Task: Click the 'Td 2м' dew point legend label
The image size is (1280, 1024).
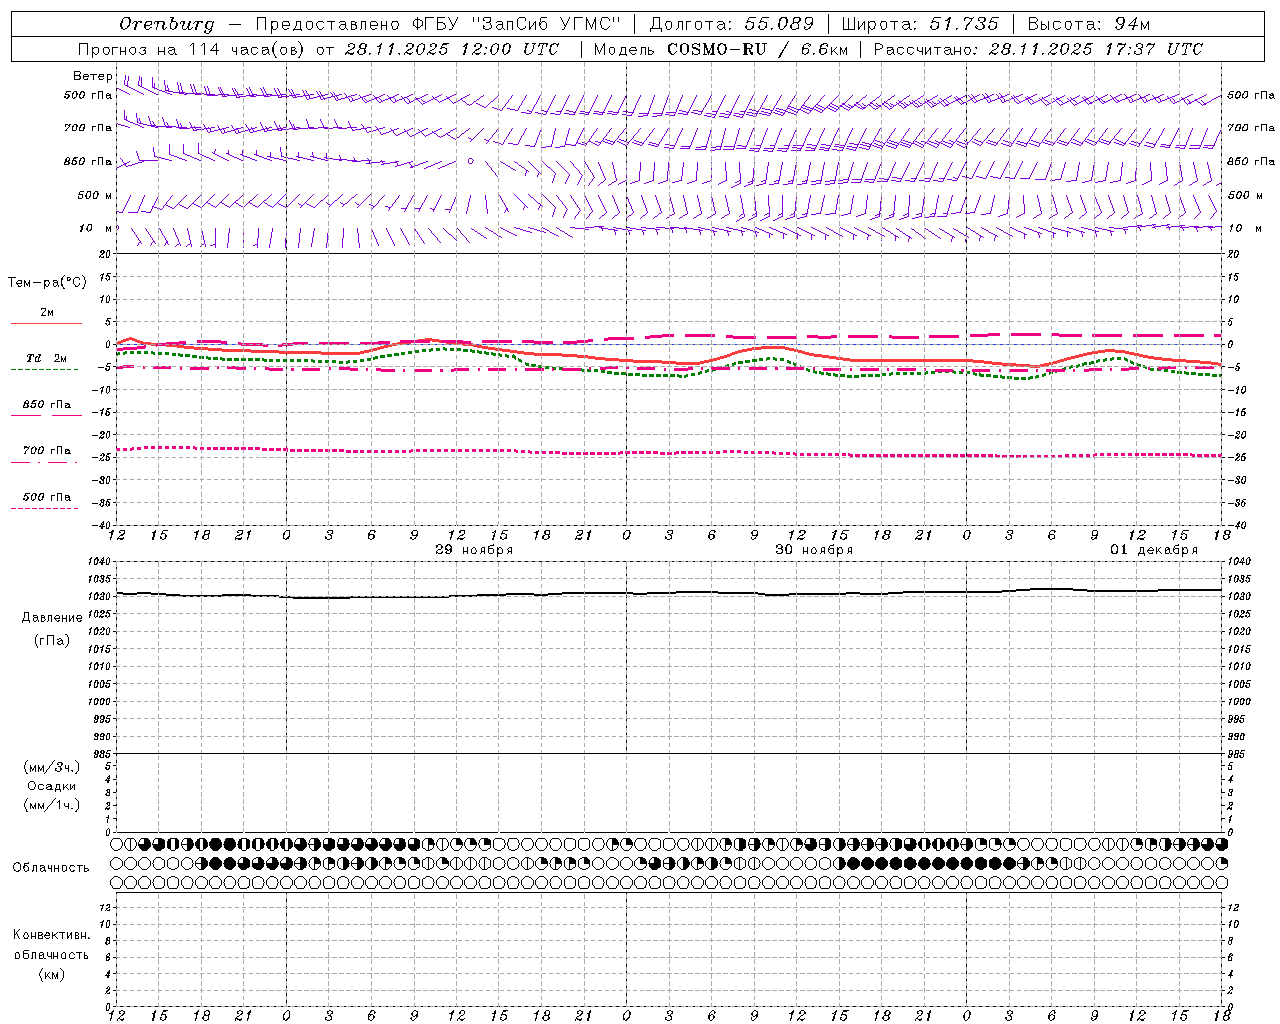Action: coord(47,358)
